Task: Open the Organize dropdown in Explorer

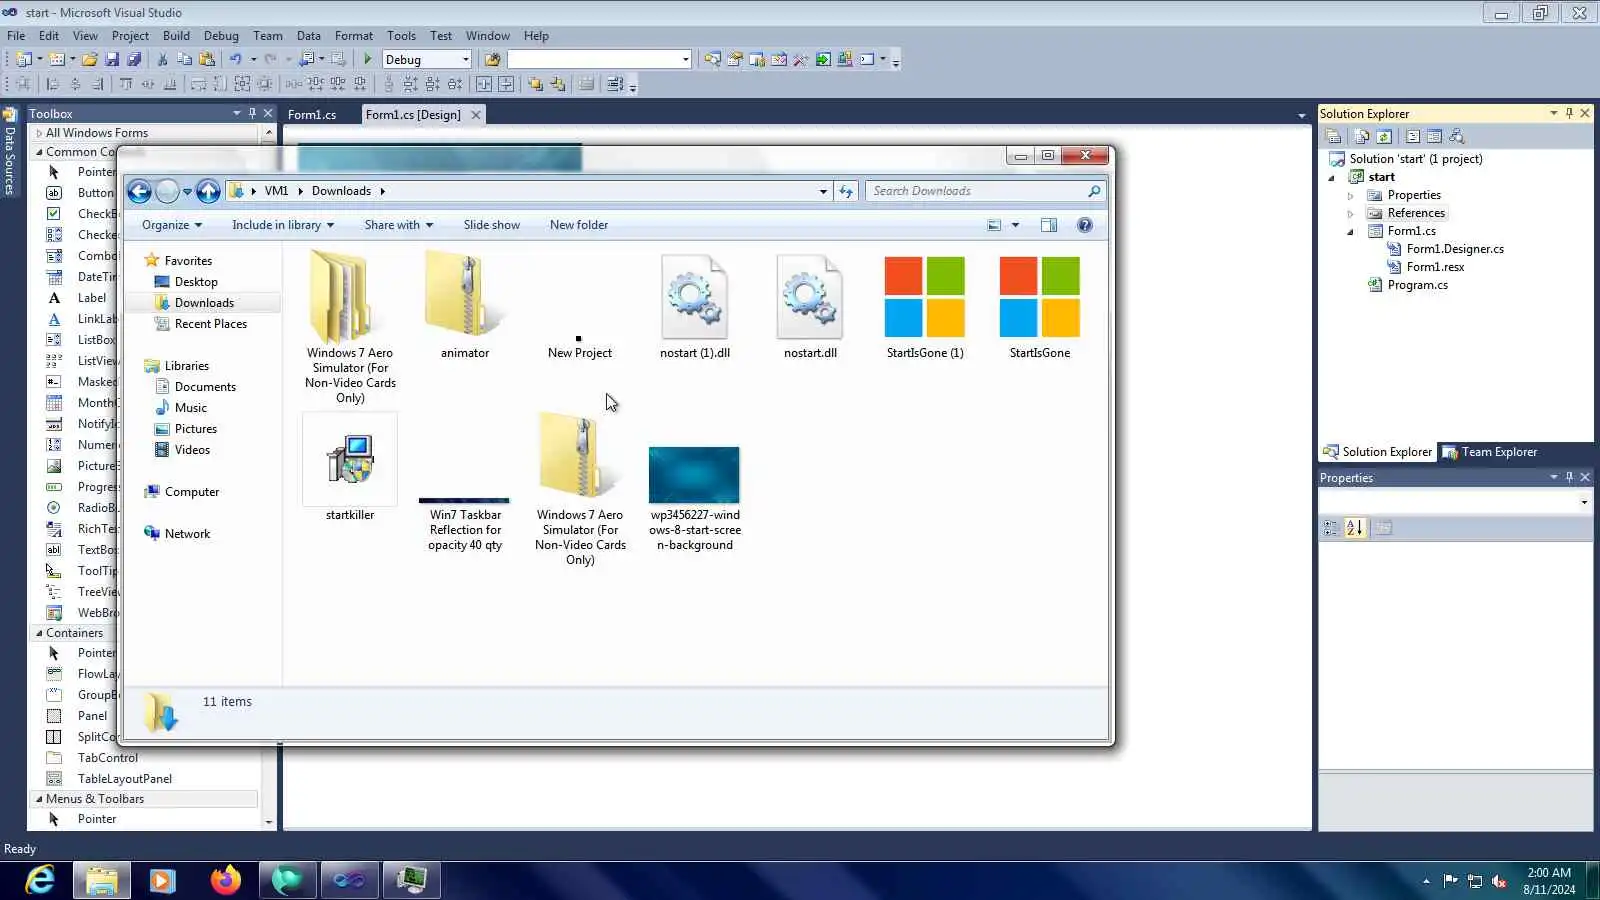Action: 172,225
